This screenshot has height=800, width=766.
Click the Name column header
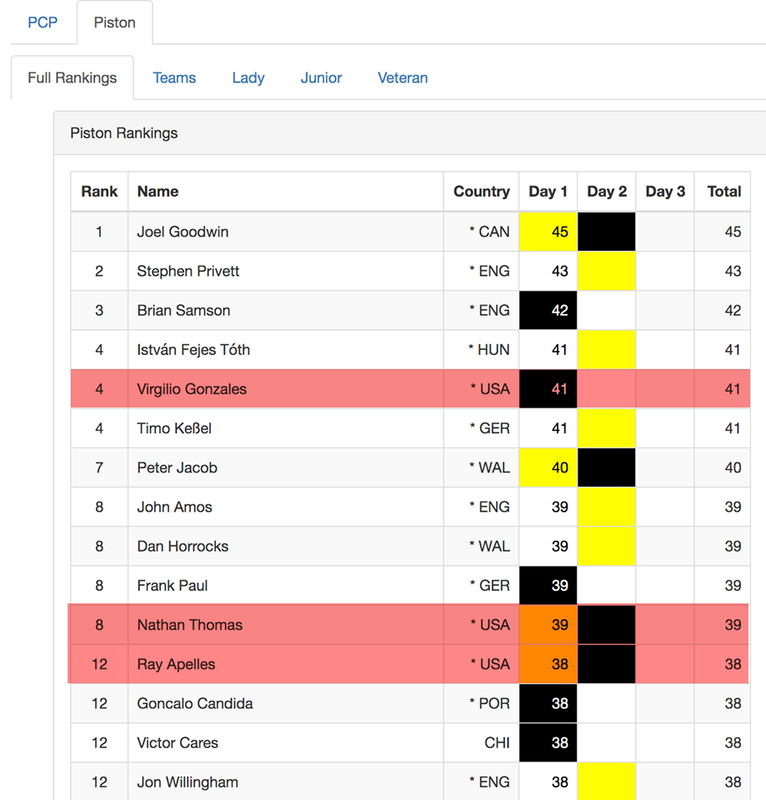point(285,191)
